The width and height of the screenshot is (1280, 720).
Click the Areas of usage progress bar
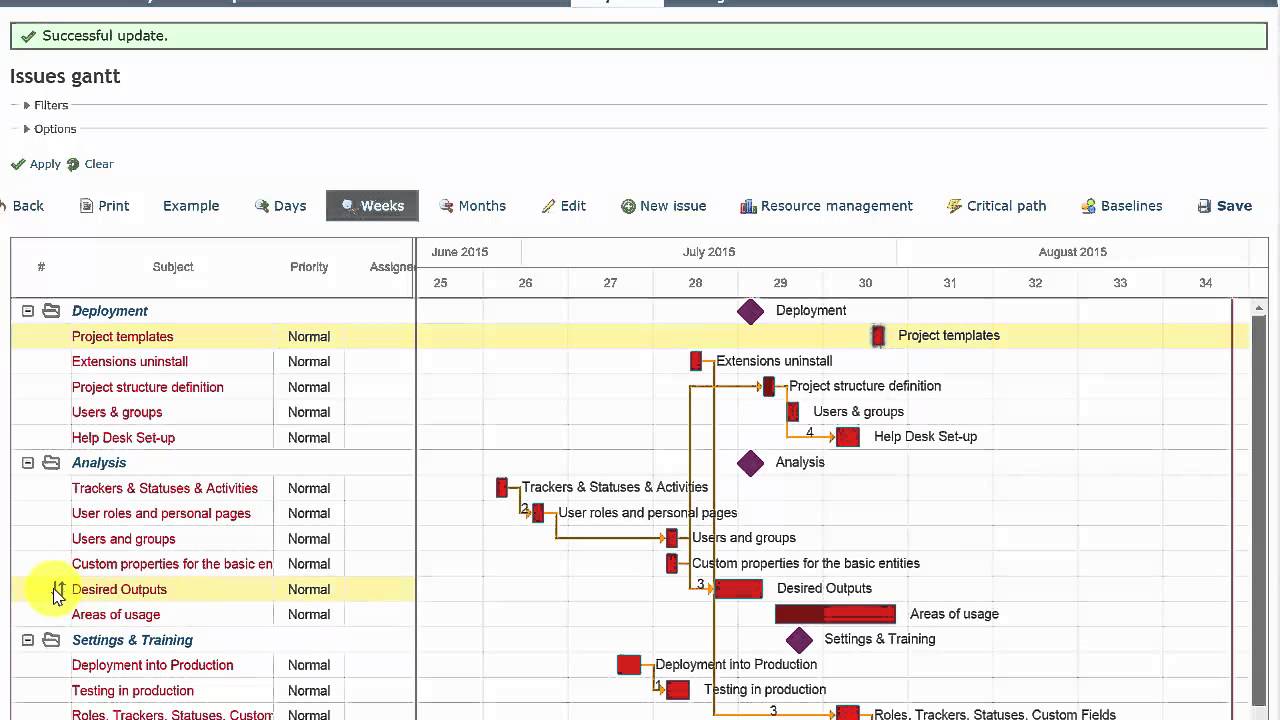835,614
